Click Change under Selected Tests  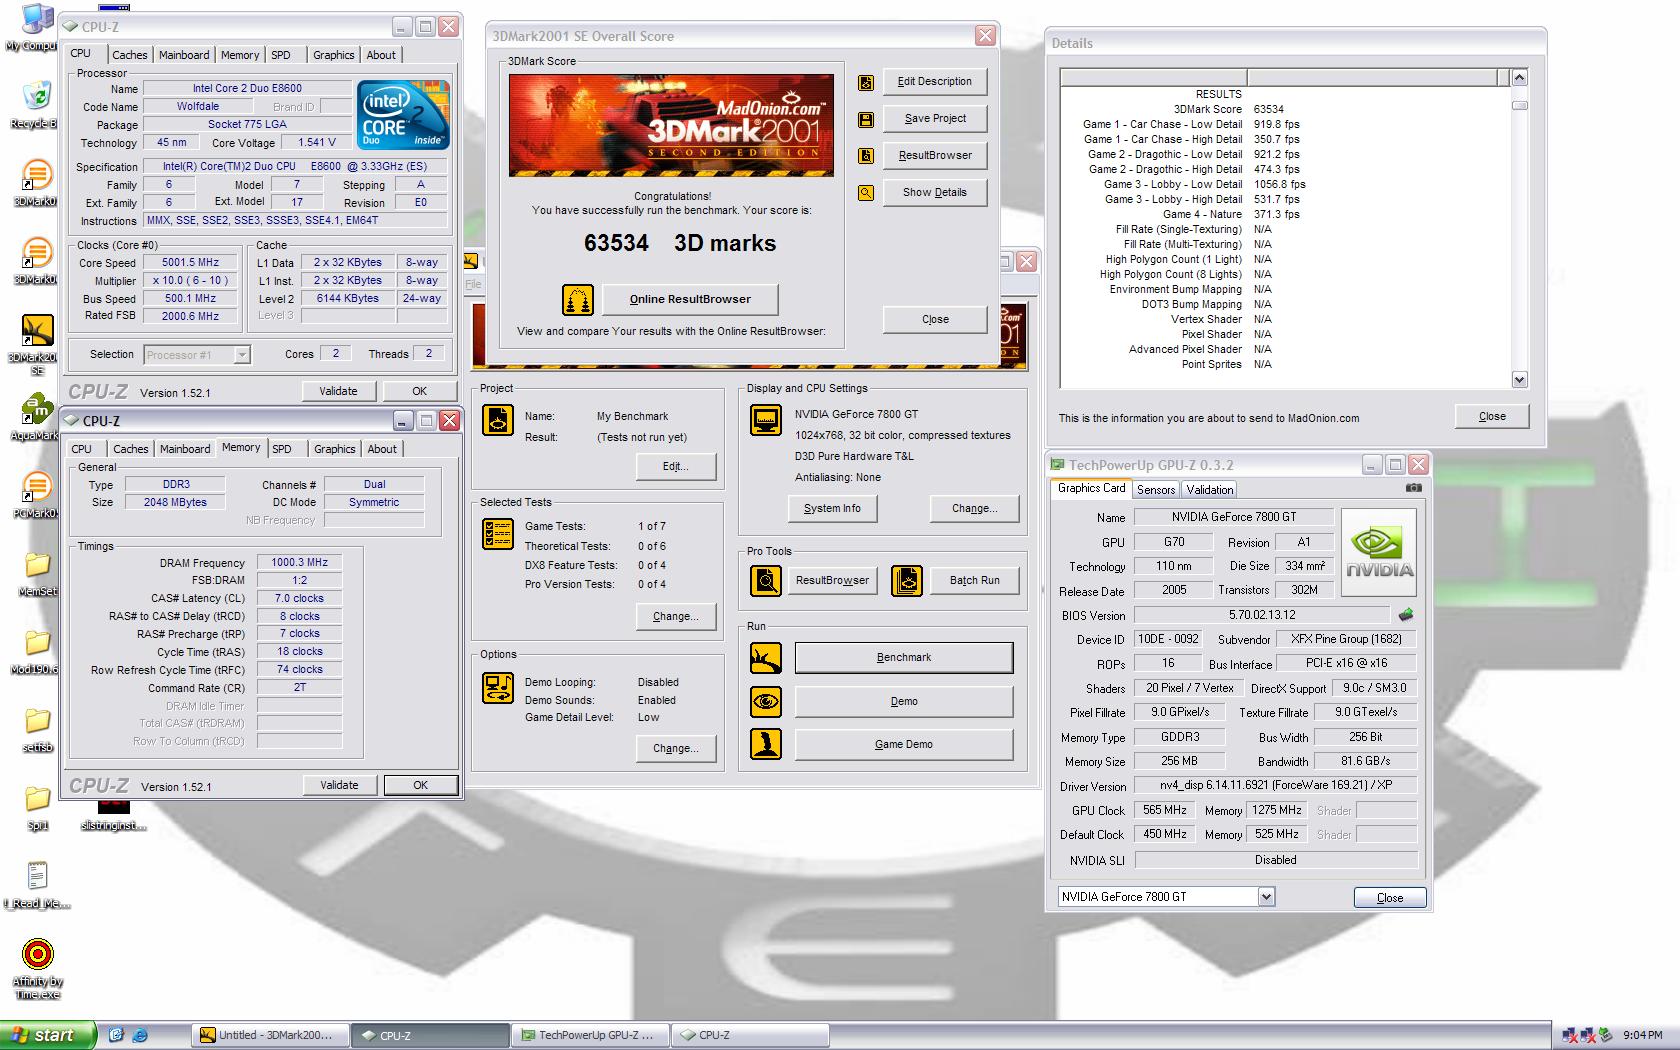(x=676, y=617)
